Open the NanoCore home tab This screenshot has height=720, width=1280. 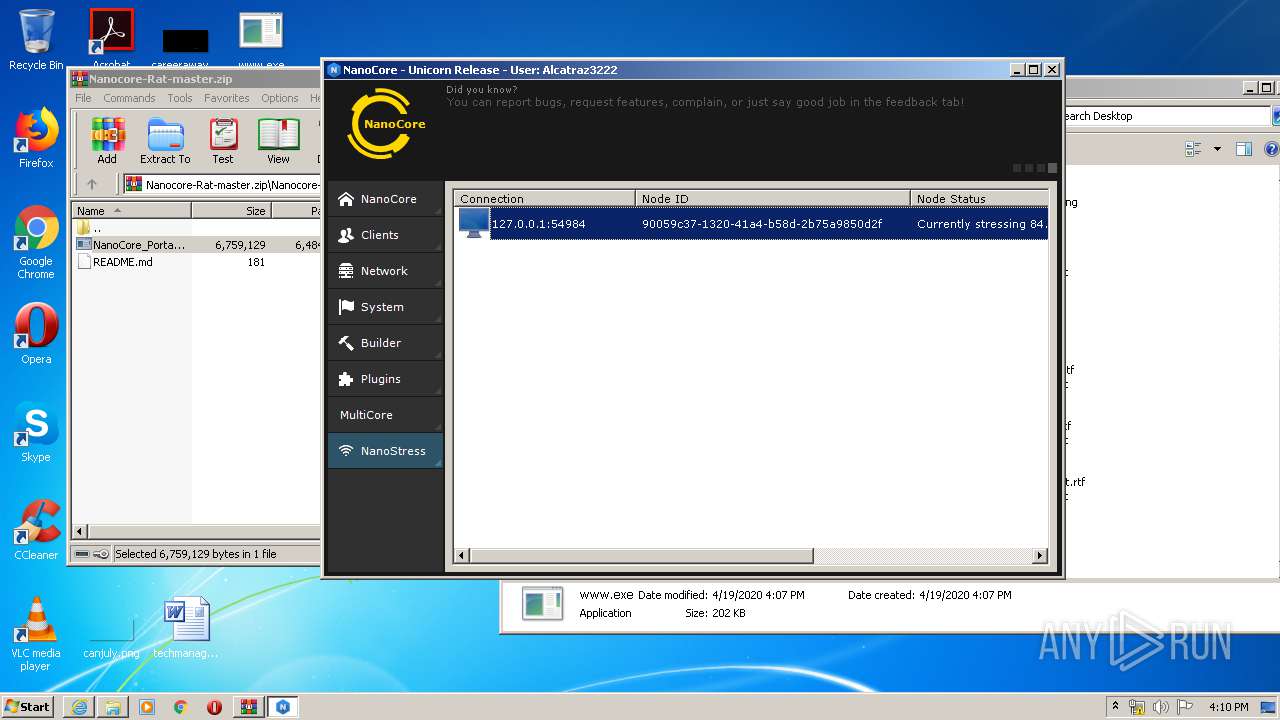click(385, 199)
